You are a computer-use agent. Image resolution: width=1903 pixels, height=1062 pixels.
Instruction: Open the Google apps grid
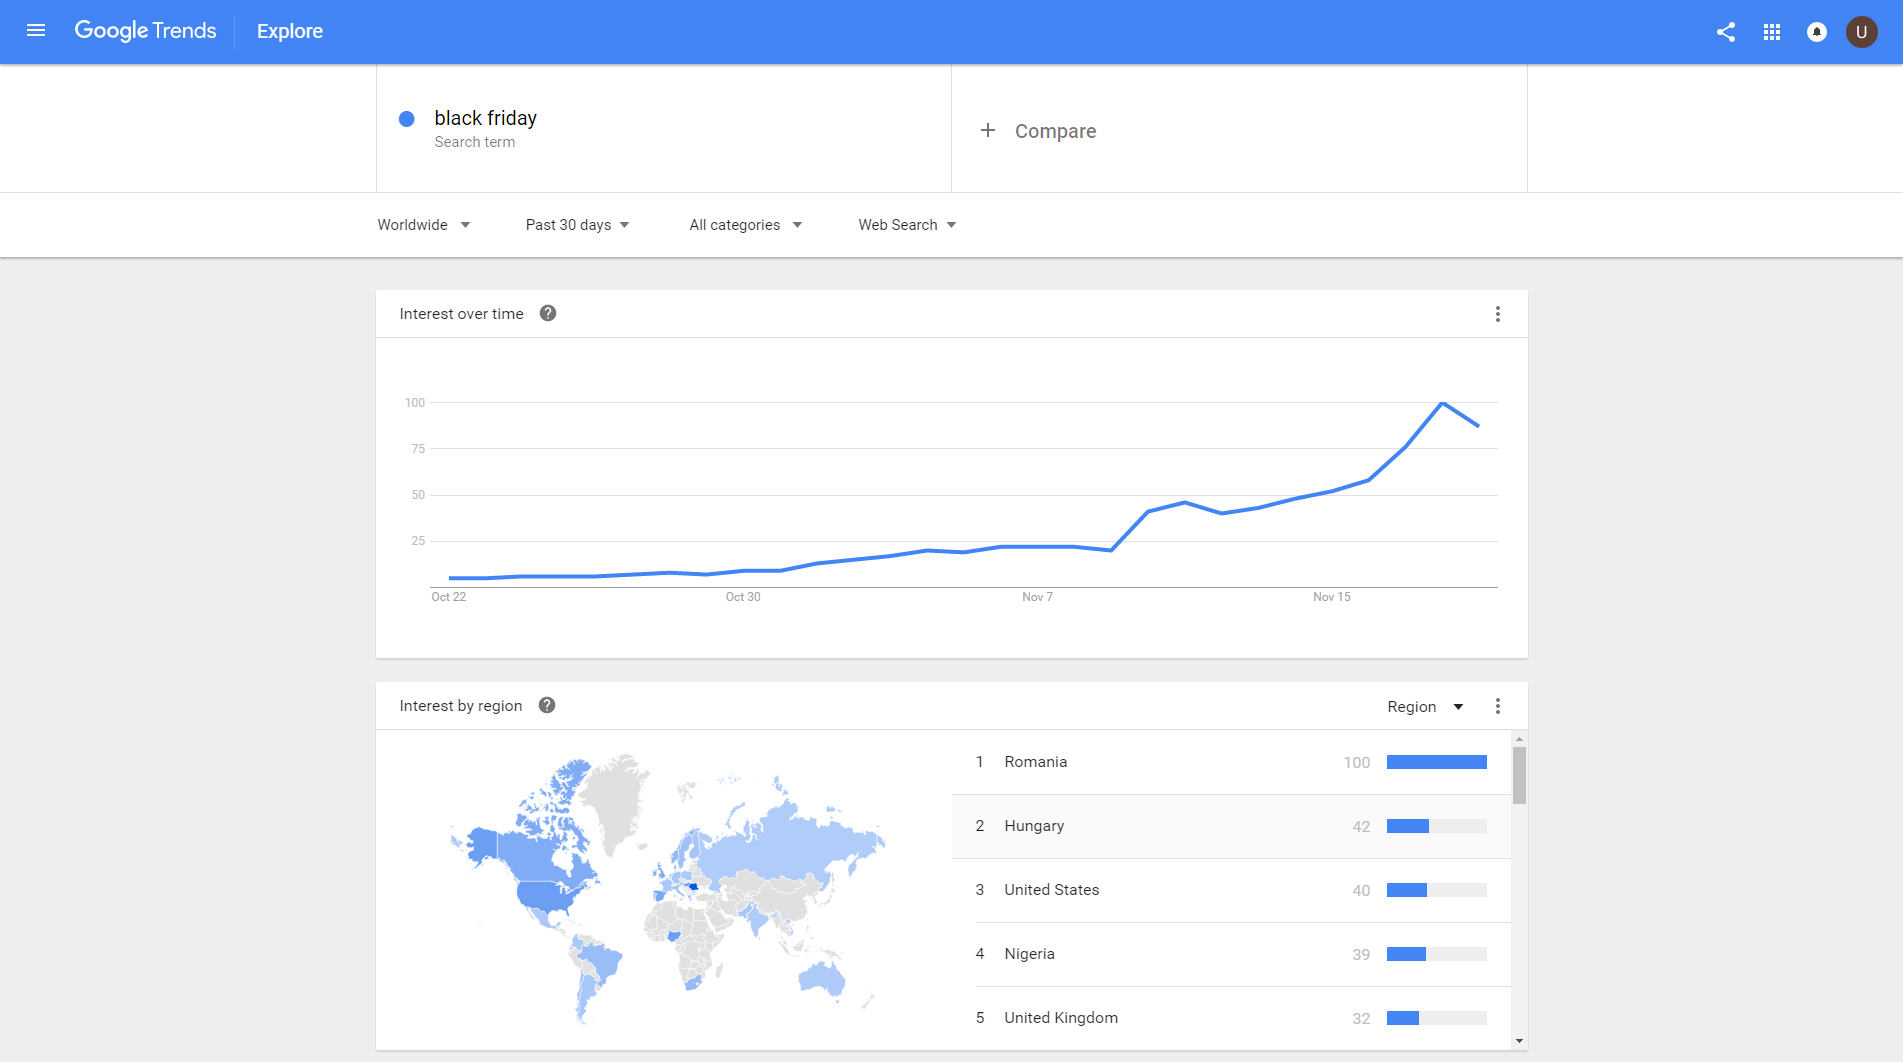[1772, 32]
